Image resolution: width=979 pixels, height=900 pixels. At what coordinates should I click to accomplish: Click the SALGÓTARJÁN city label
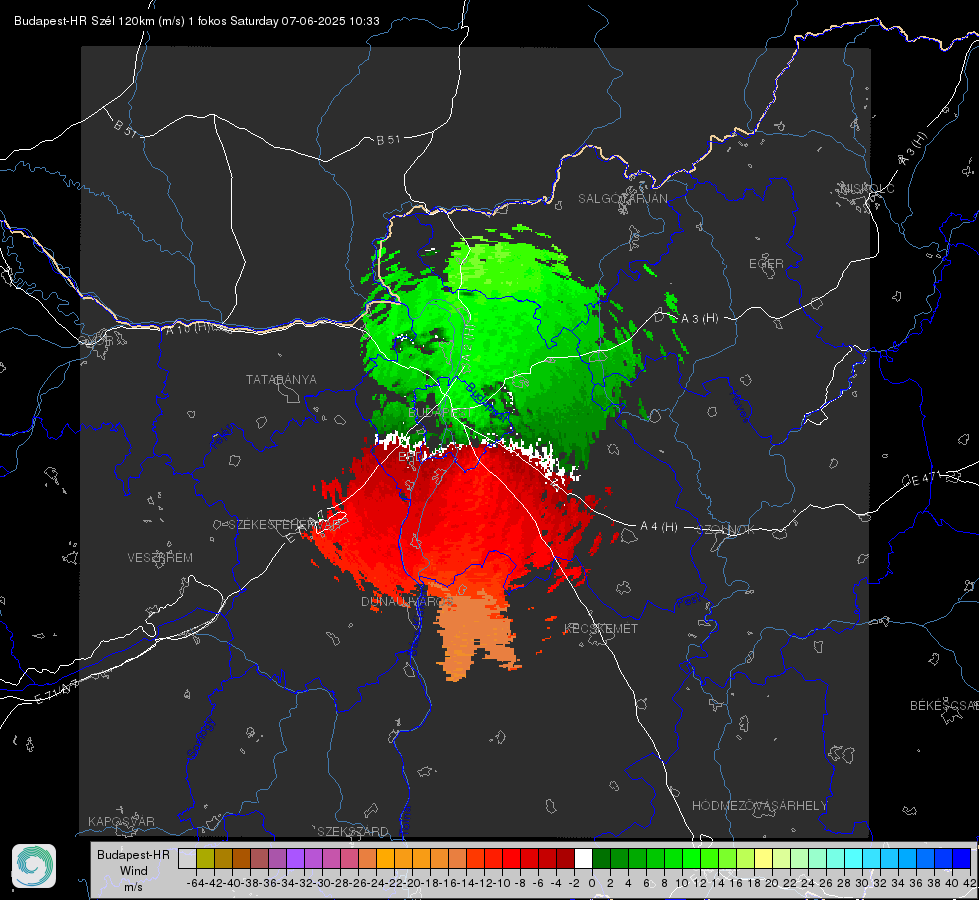(x=622, y=199)
